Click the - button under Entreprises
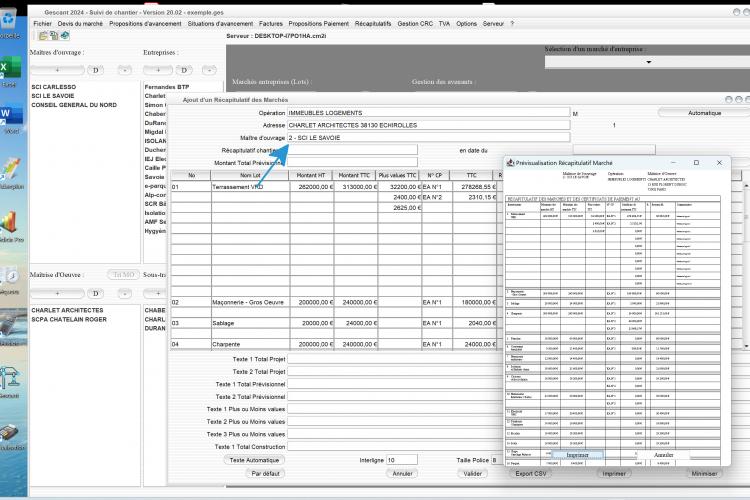The width and height of the screenshot is (750, 500). [x=209, y=70]
